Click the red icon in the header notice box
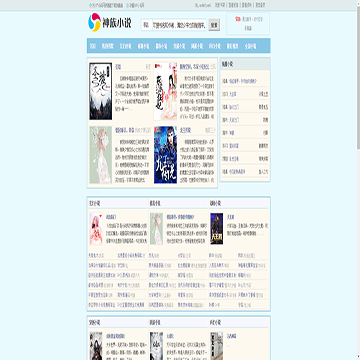 tap(237, 19)
